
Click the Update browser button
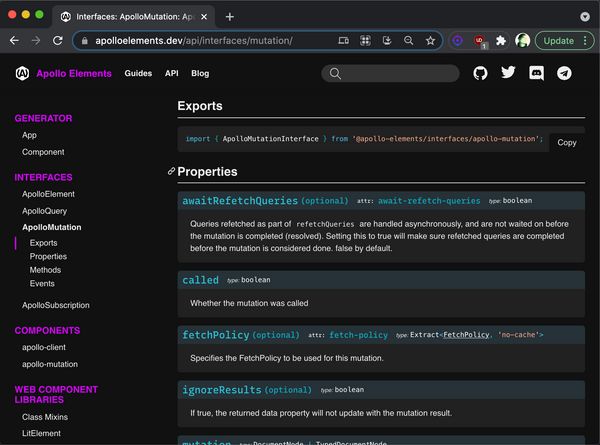pyautogui.click(x=558, y=41)
